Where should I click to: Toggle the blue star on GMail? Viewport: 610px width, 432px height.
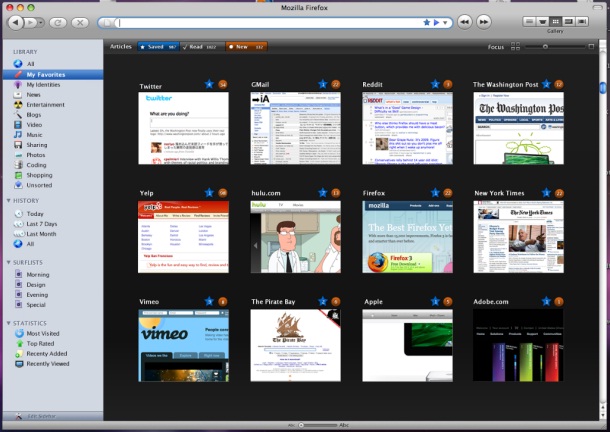point(323,84)
